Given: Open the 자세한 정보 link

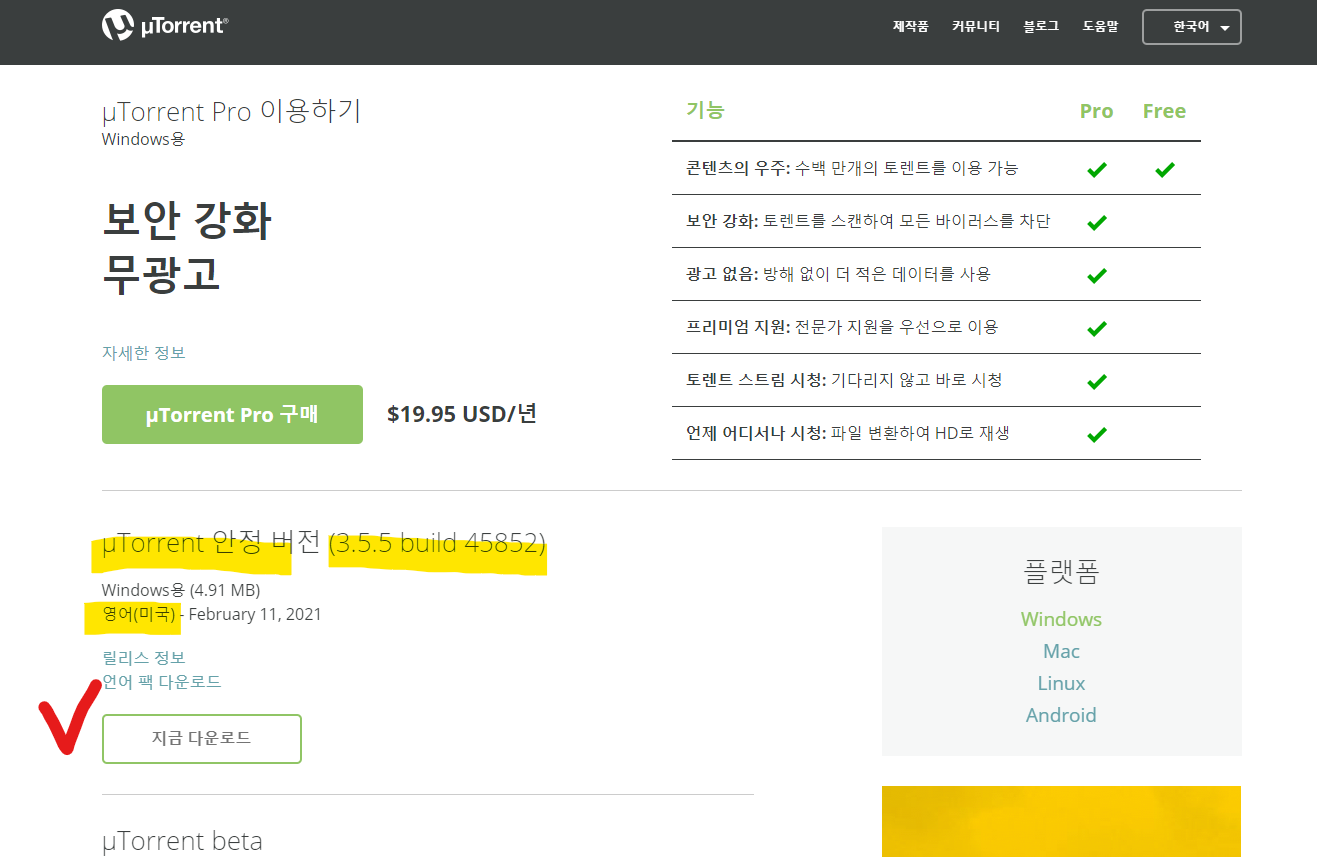Looking at the screenshot, I should pos(144,352).
